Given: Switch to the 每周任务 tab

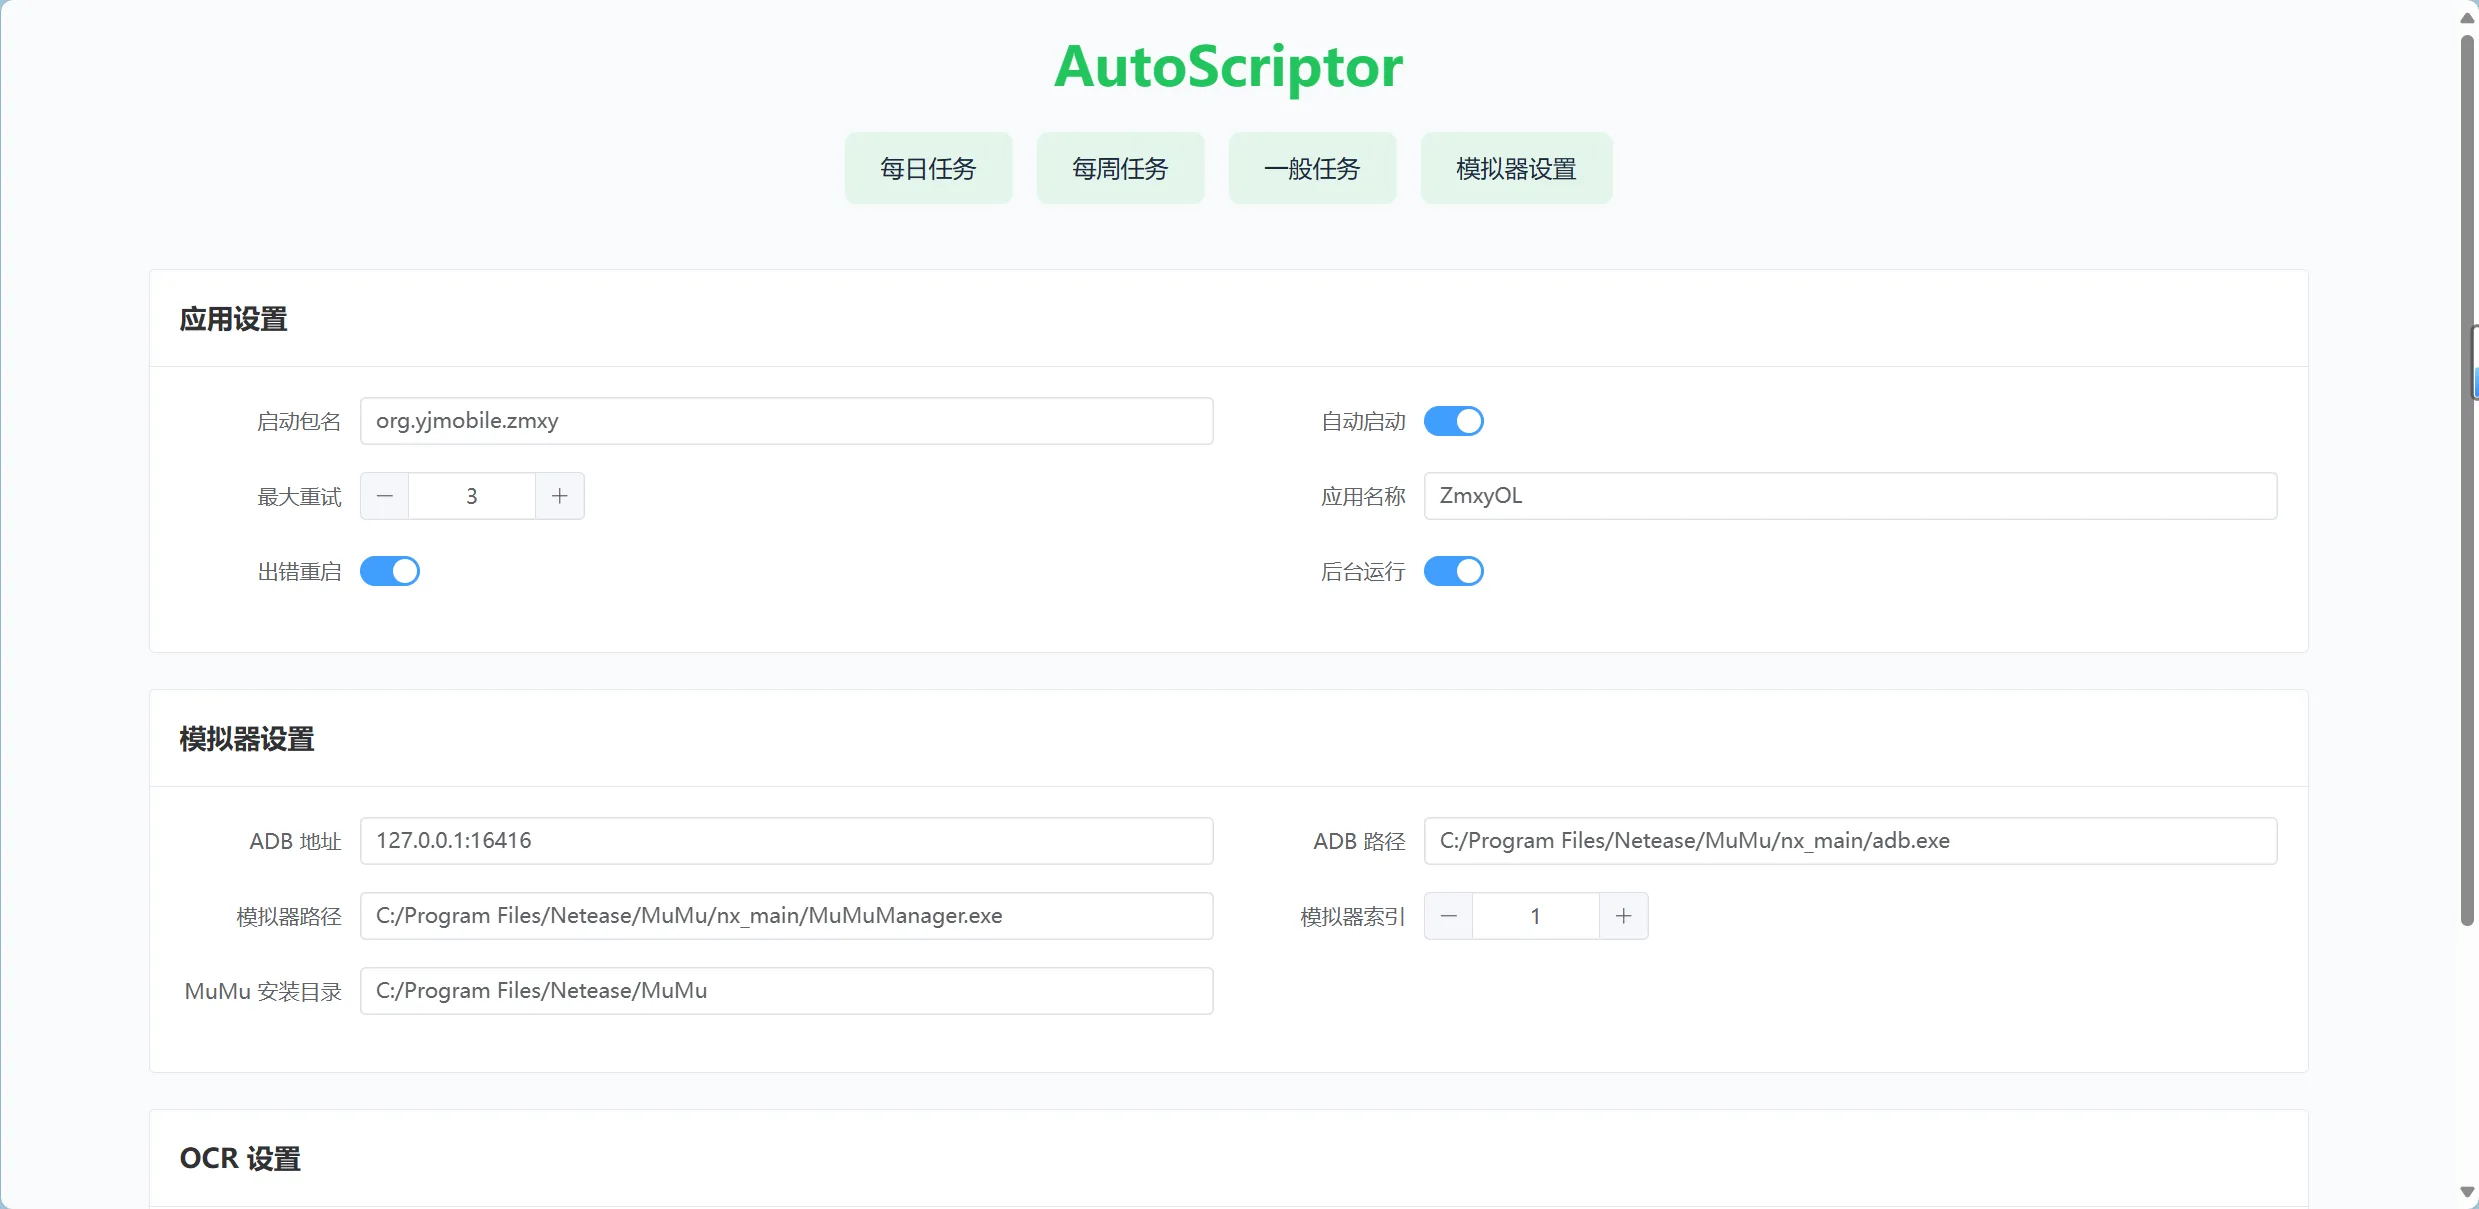Looking at the screenshot, I should pyautogui.click(x=1120, y=168).
